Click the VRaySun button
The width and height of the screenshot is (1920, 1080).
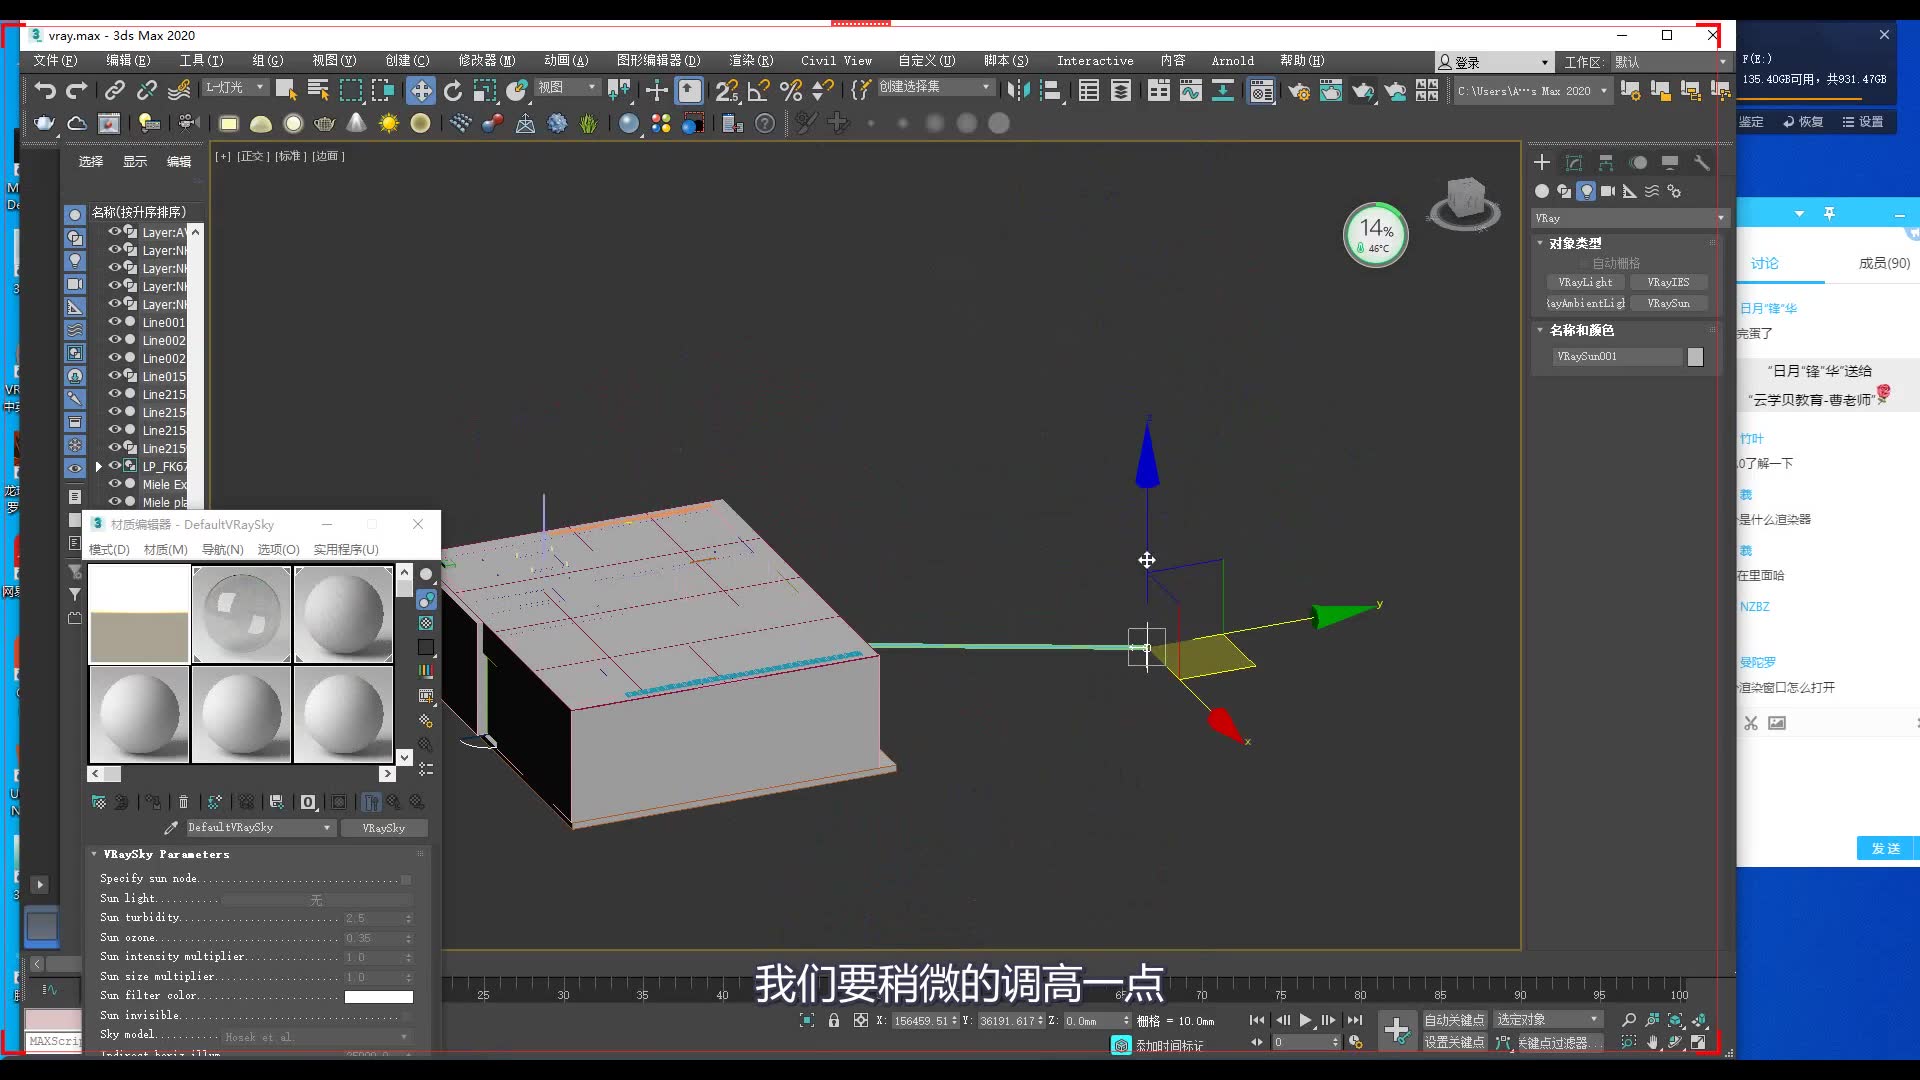(x=1668, y=303)
